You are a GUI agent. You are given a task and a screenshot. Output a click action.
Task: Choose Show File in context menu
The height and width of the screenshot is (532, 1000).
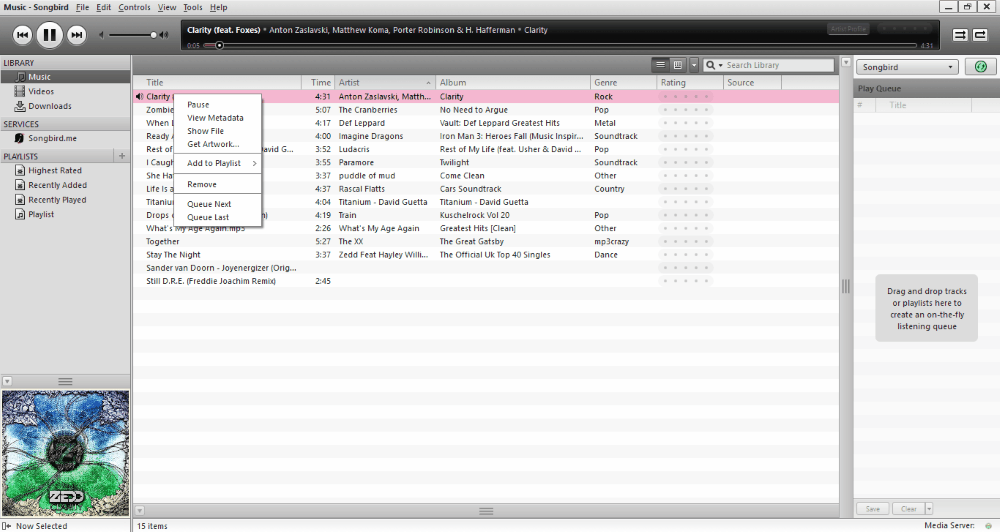[217, 131]
